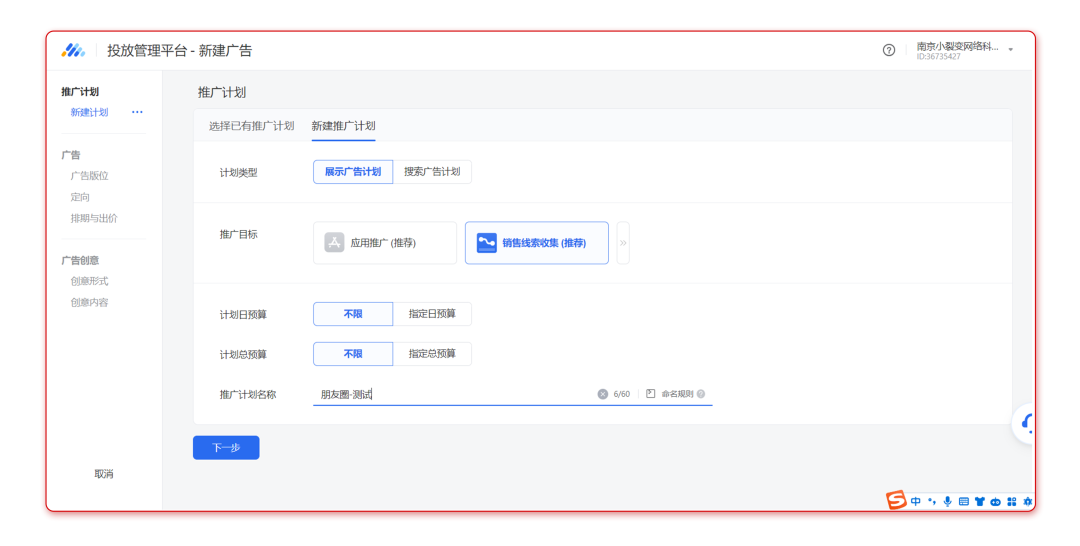The image size is (1080, 546).
Task: Select 展示广告计划 plan type
Action: (x=353, y=172)
